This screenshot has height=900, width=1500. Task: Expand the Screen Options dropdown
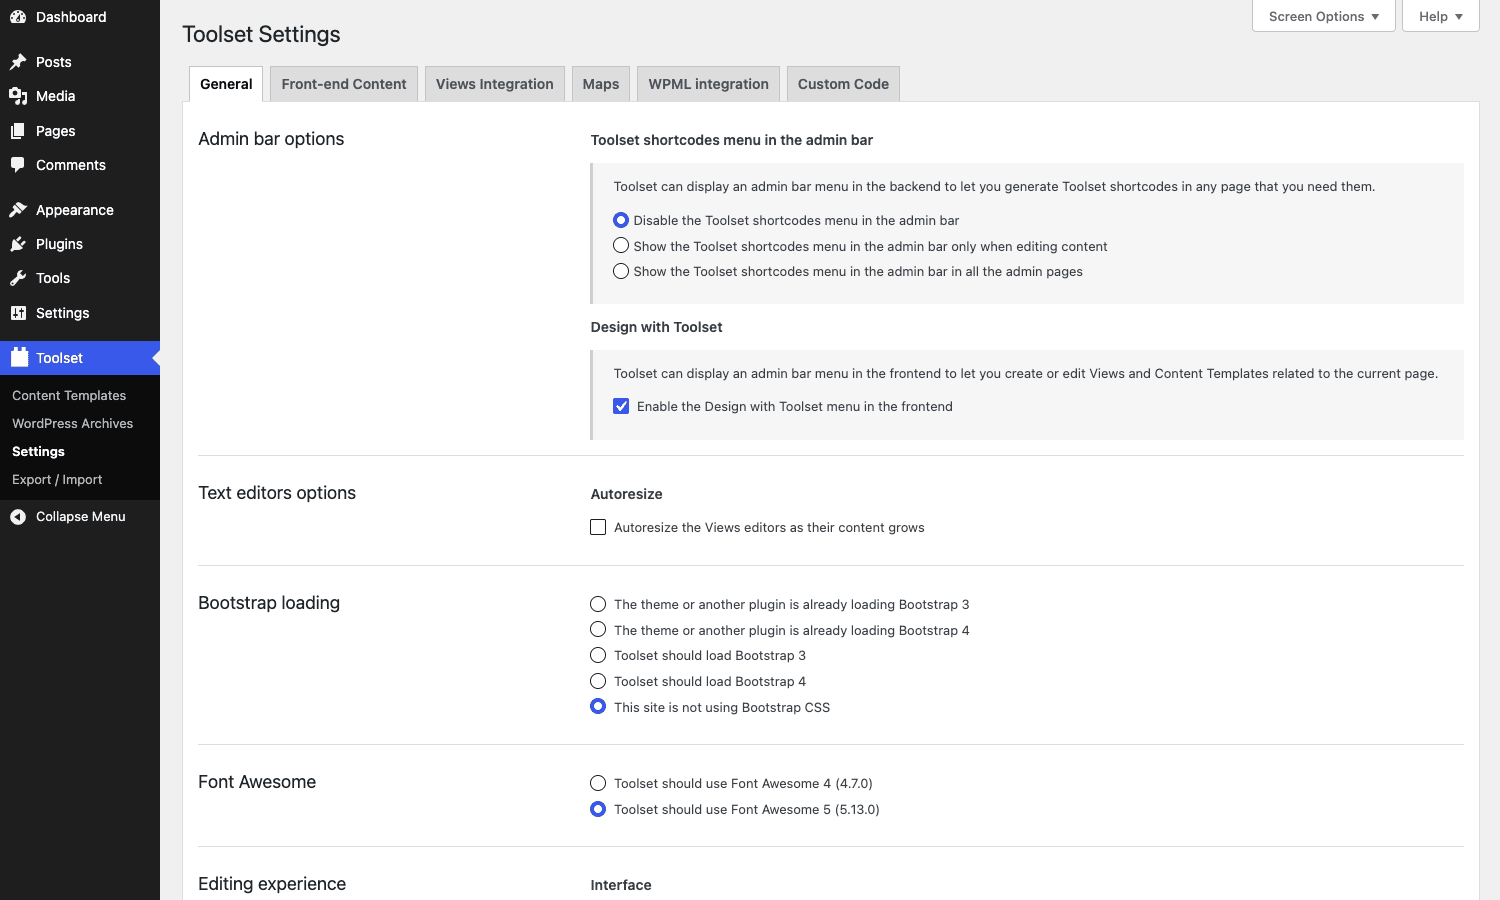click(1323, 16)
